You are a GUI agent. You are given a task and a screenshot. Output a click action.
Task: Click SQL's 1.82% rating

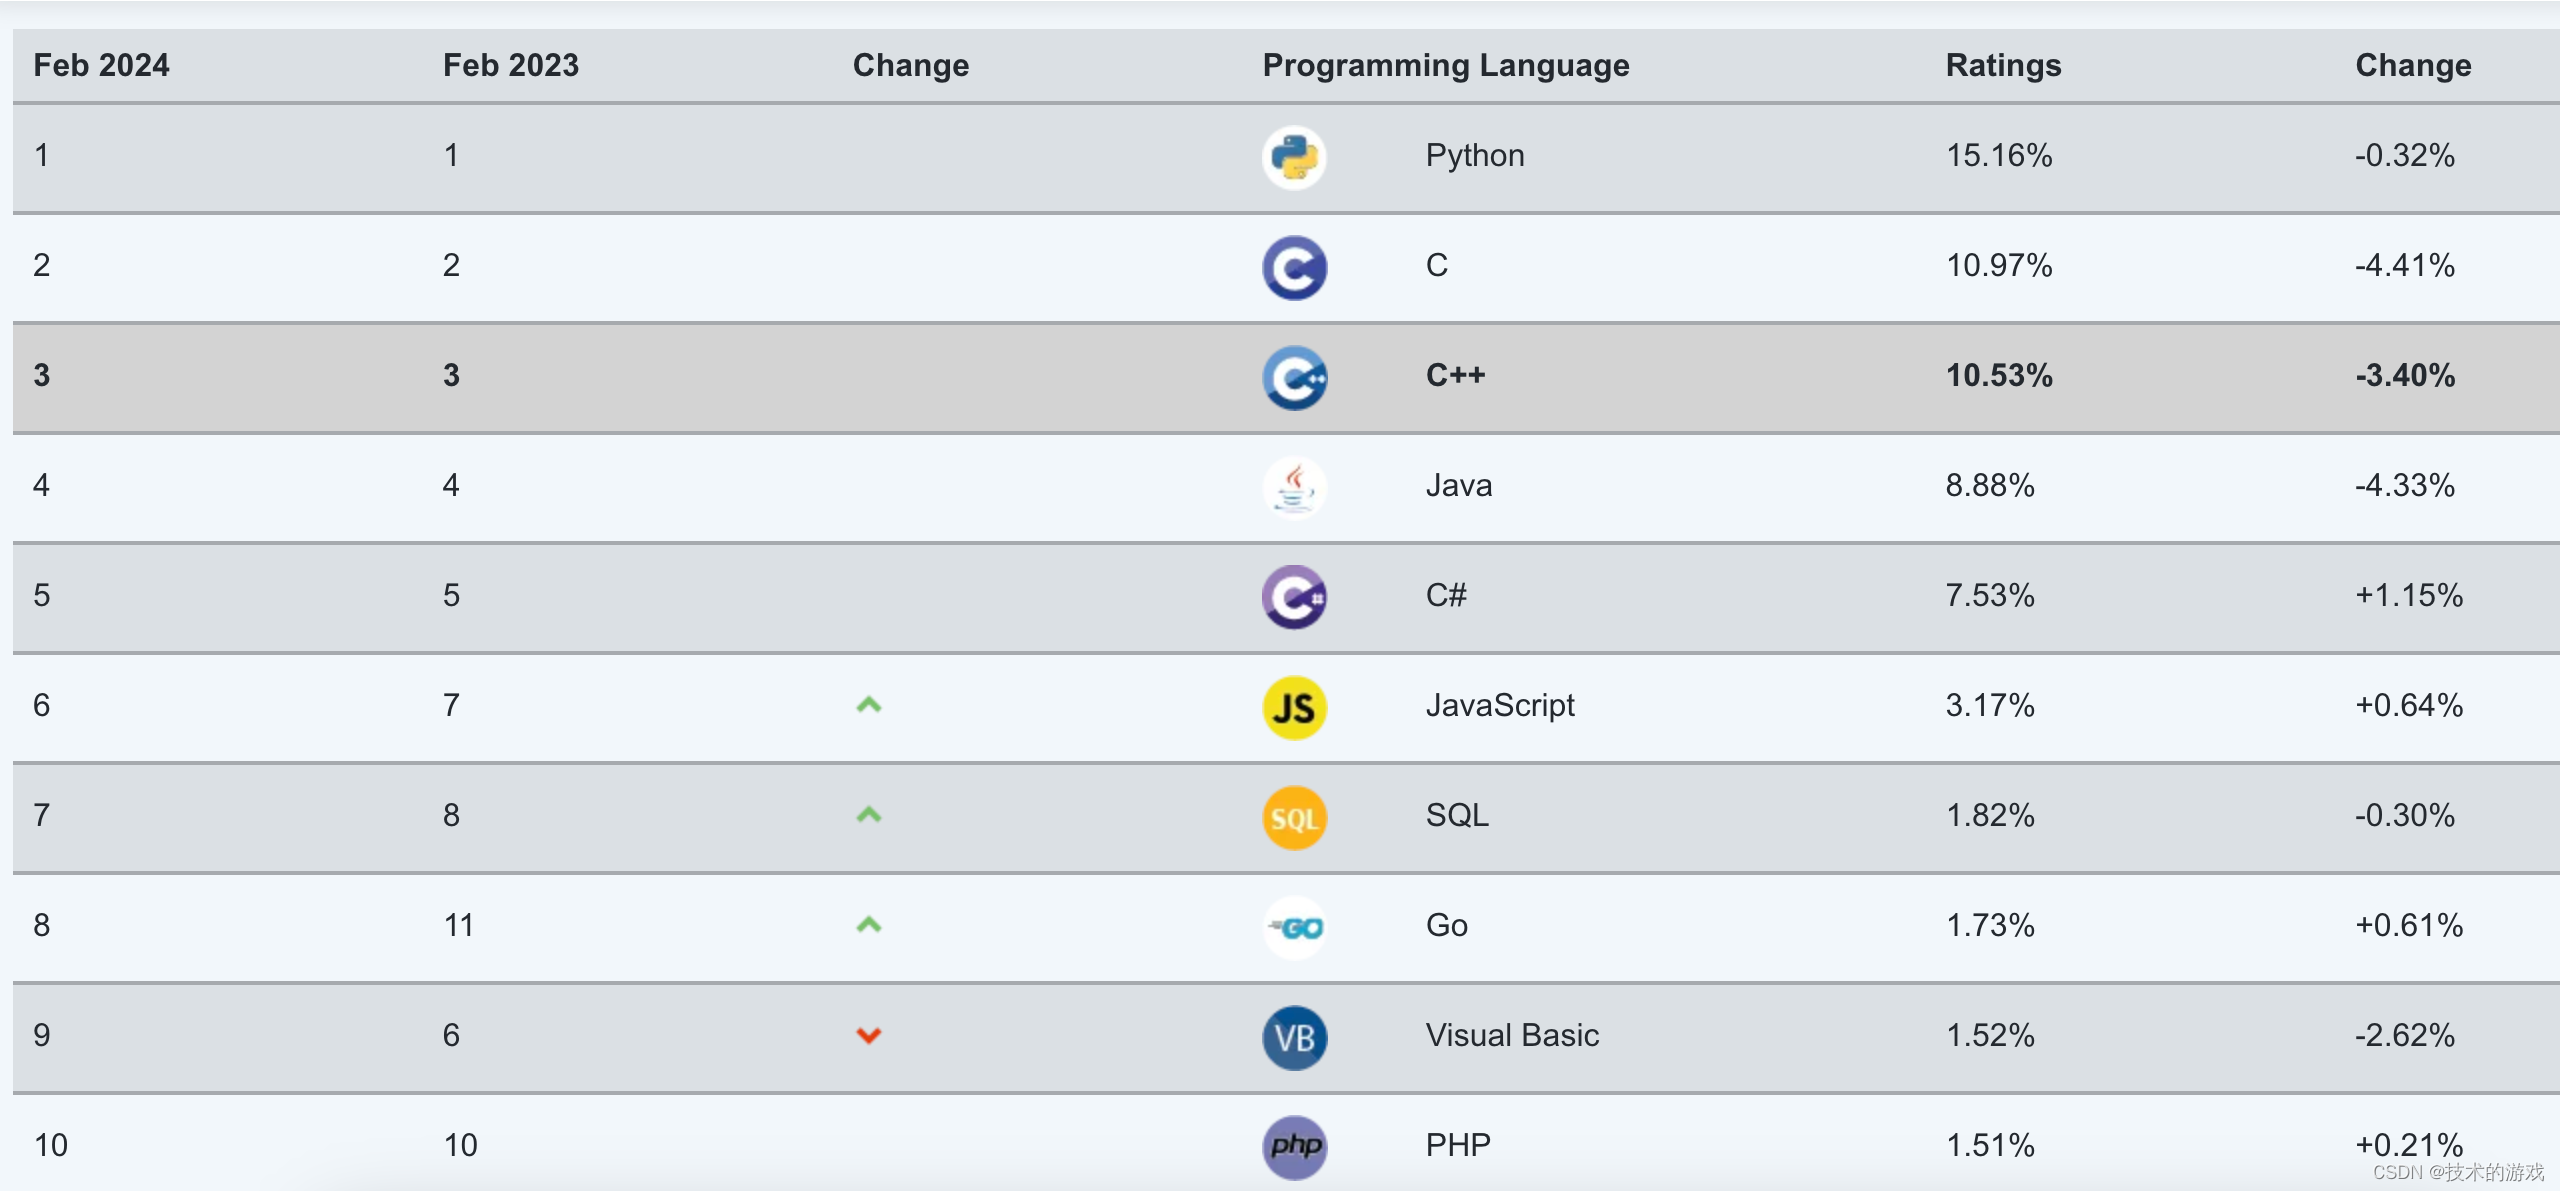[1990, 815]
